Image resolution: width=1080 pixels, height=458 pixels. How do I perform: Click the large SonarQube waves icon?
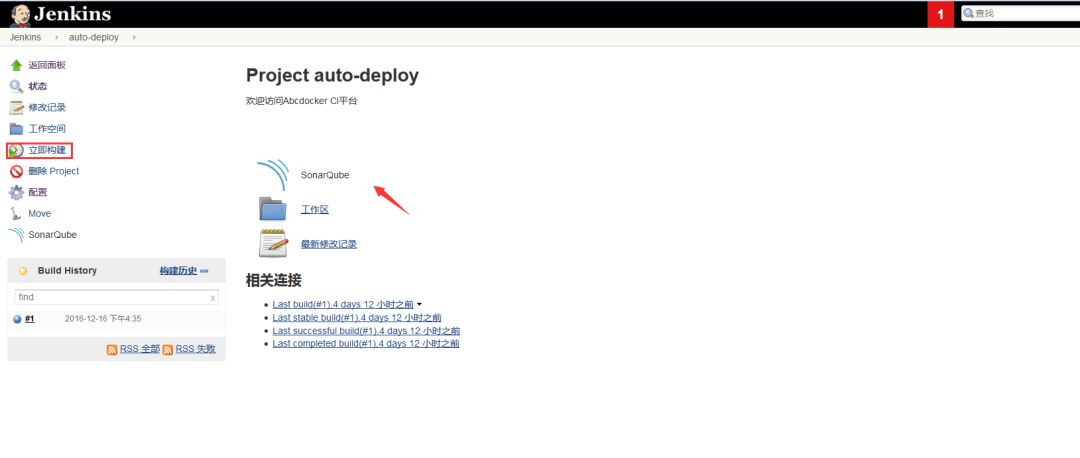273,175
